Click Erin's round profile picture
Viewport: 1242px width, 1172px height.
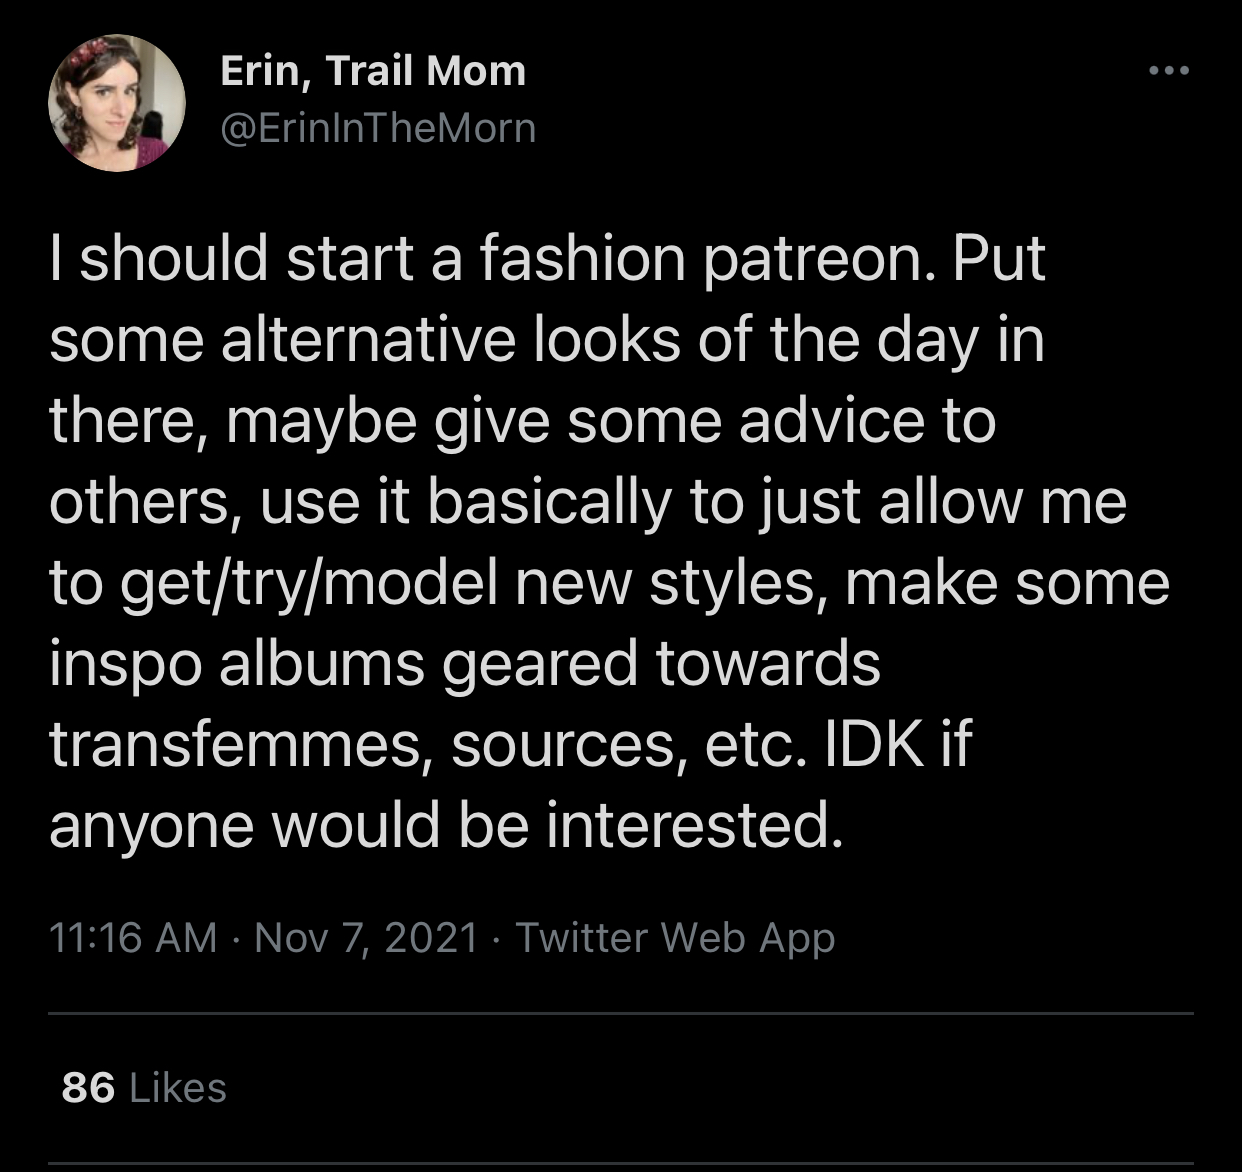coord(117,103)
